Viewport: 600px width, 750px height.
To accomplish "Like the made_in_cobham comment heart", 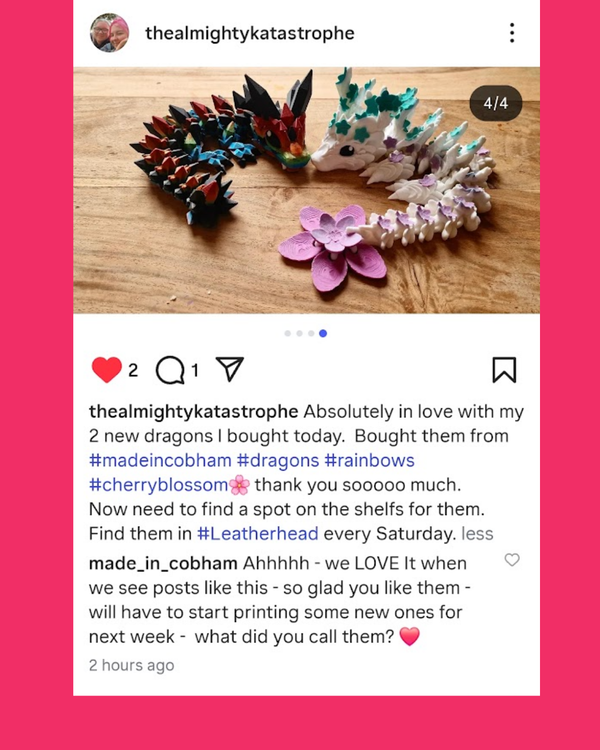I will coord(512,560).
